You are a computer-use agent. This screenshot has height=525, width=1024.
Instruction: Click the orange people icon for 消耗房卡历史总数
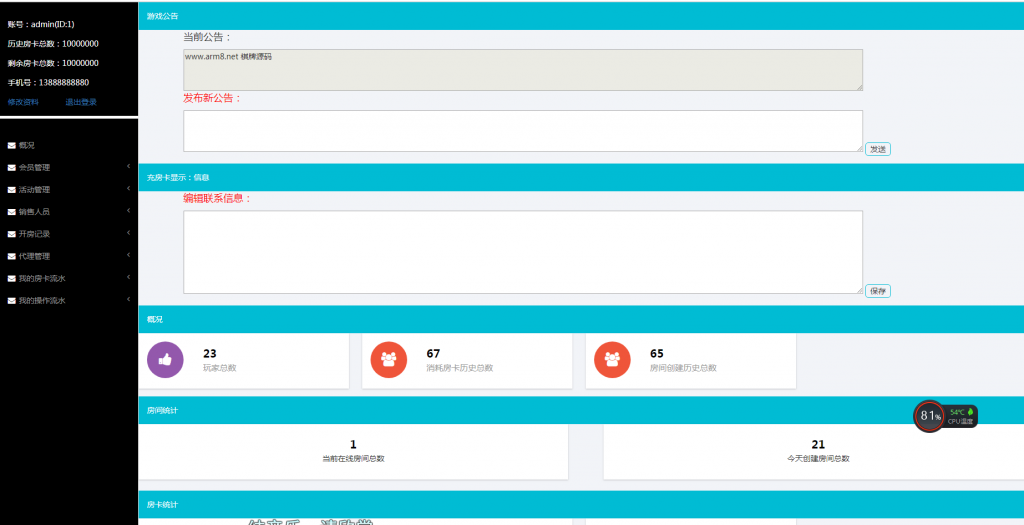389,360
